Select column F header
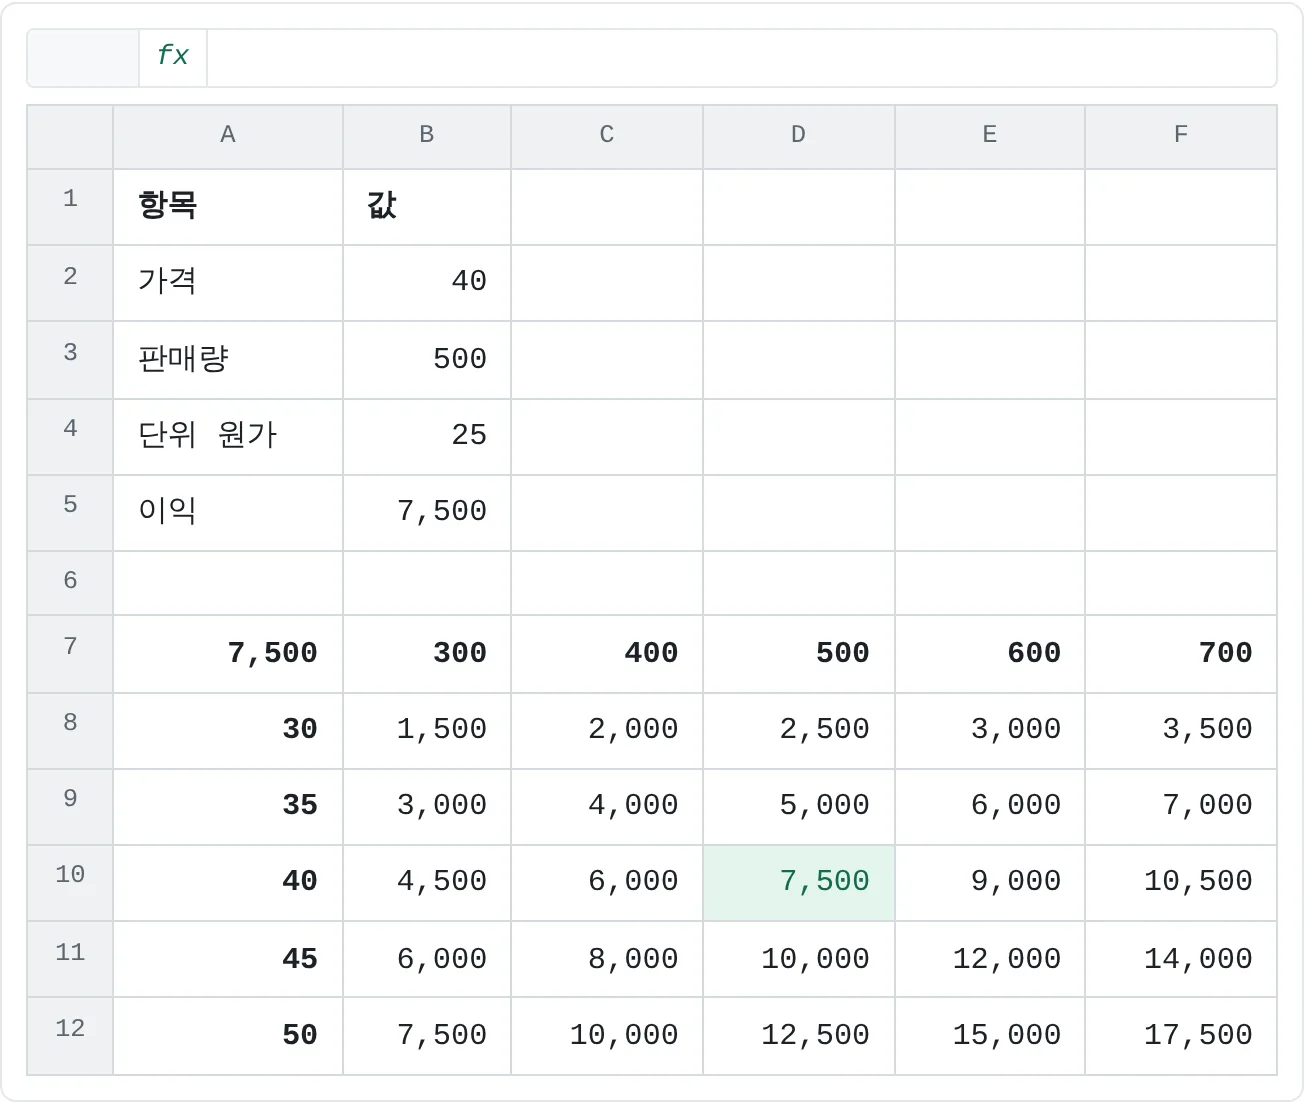The width and height of the screenshot is (1304, 1102). [x=1181, y=136]
